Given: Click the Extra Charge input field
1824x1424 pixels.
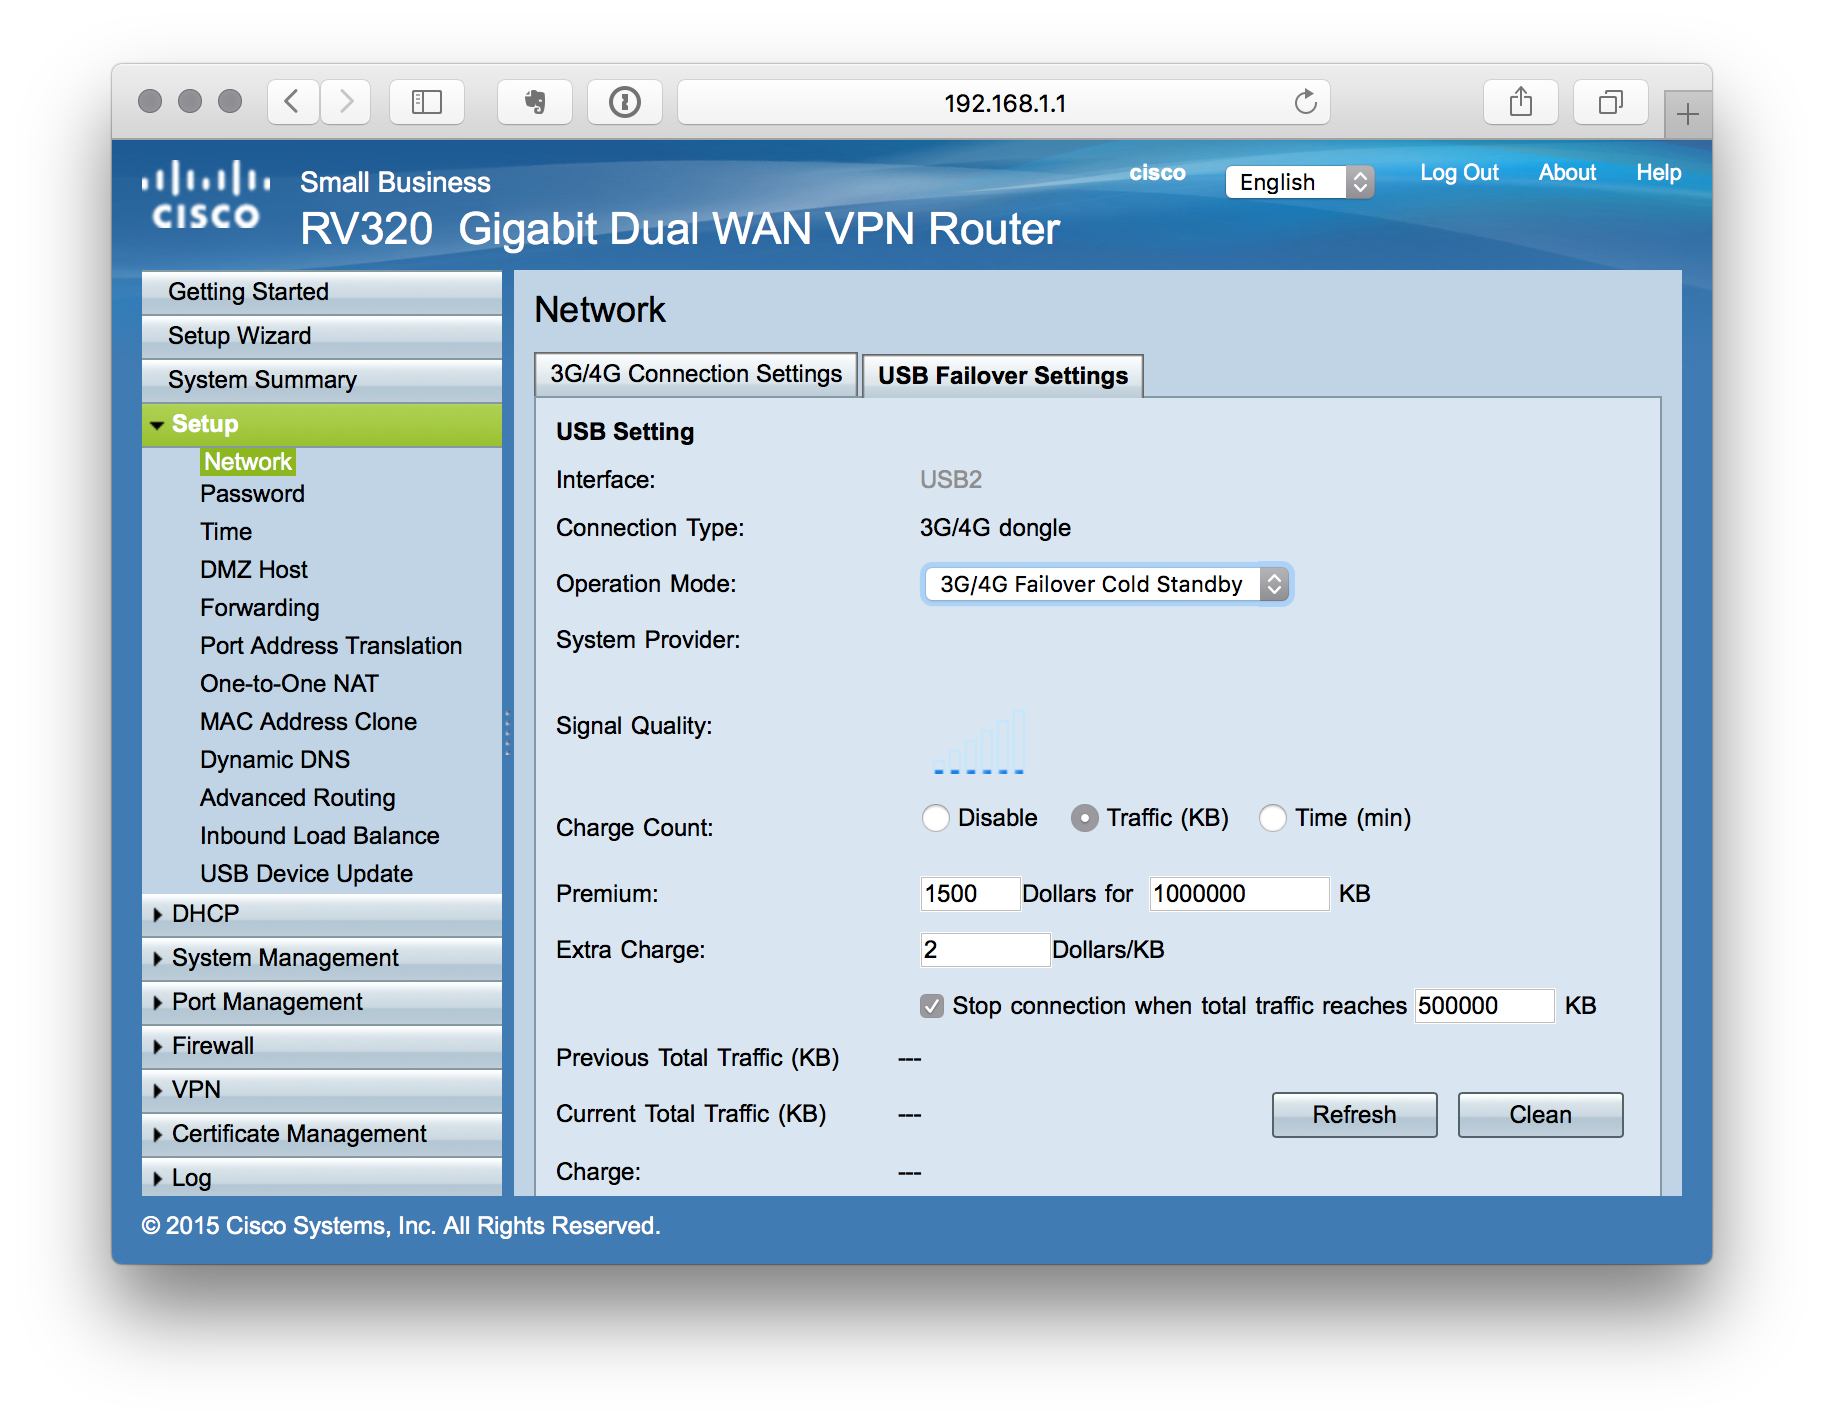Looking at the screenshot, I should (x=985, y=950).
